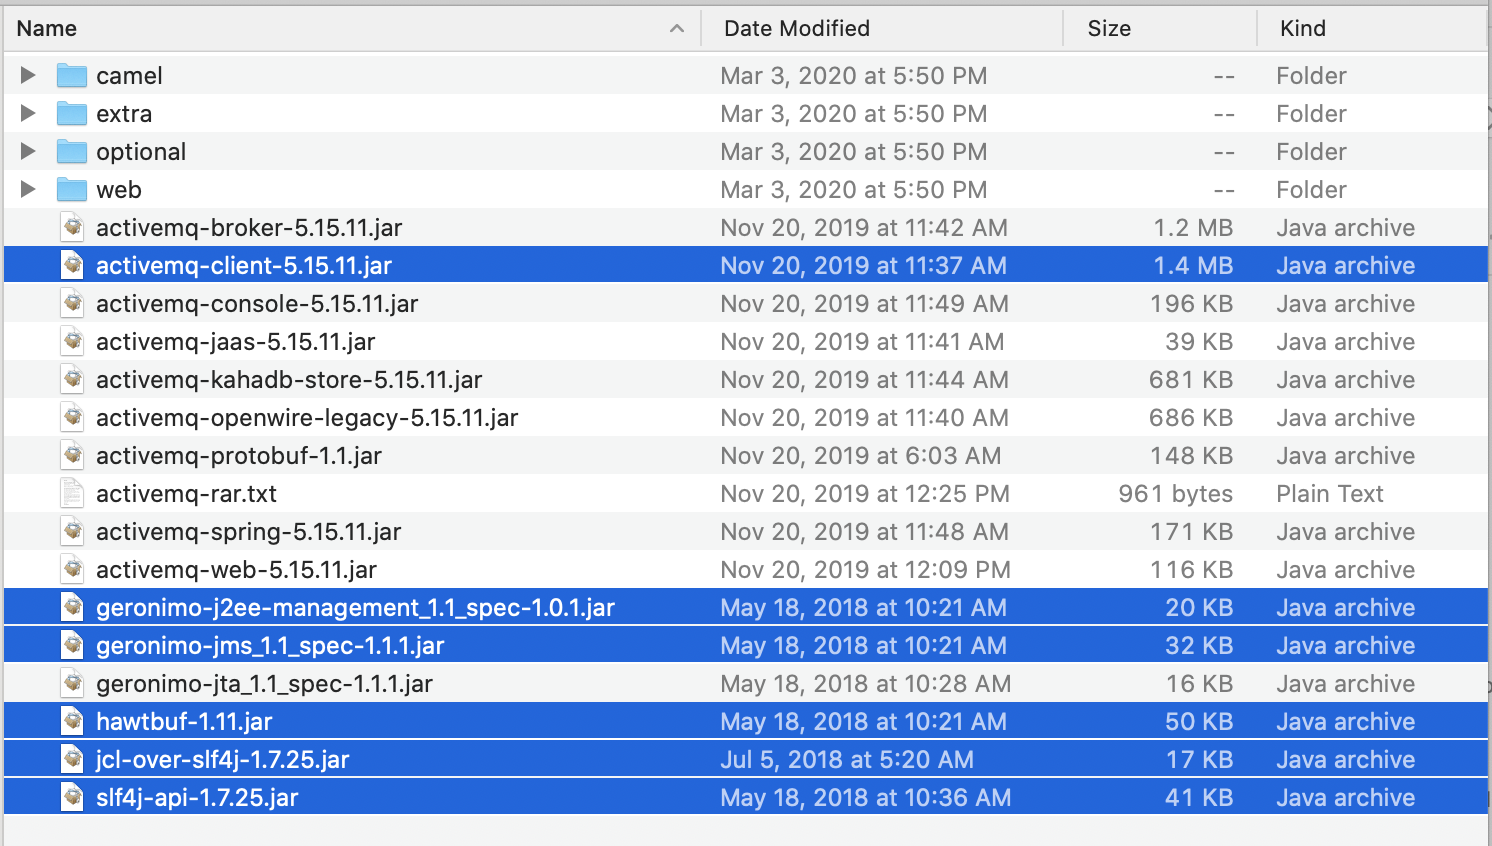Screen dimensions: 1492x846
Task: Click the 686 KB size value
Action: (1191, 418)
